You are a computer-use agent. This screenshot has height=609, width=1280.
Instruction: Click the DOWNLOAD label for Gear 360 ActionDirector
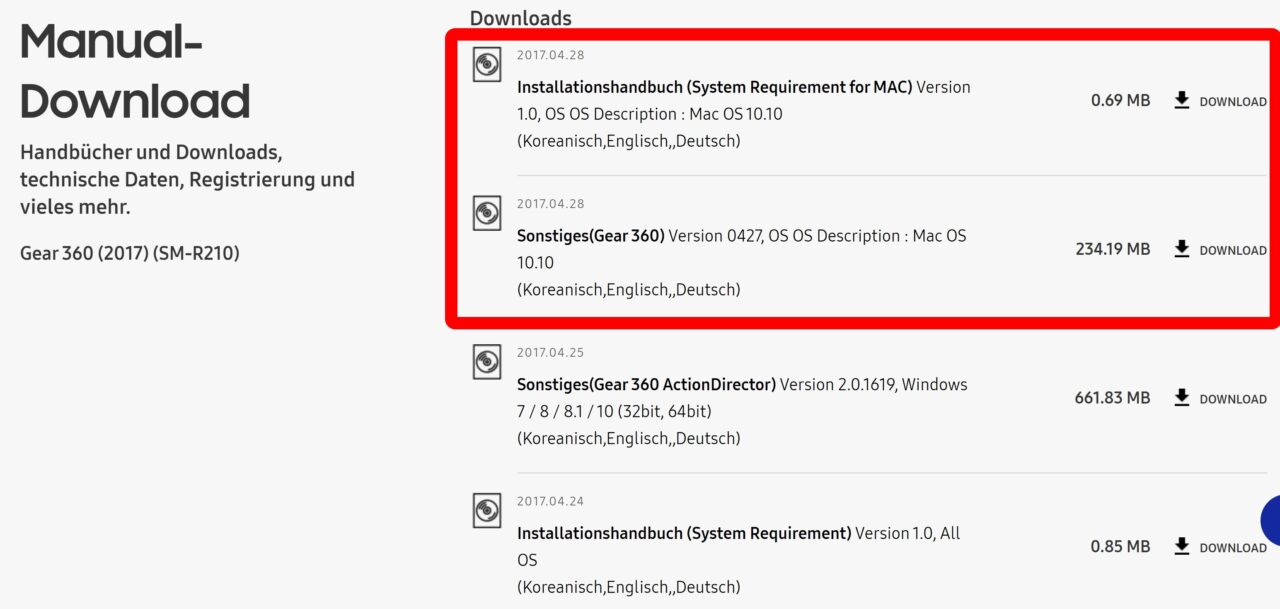pyautogui.click(x=1233, y=400)
